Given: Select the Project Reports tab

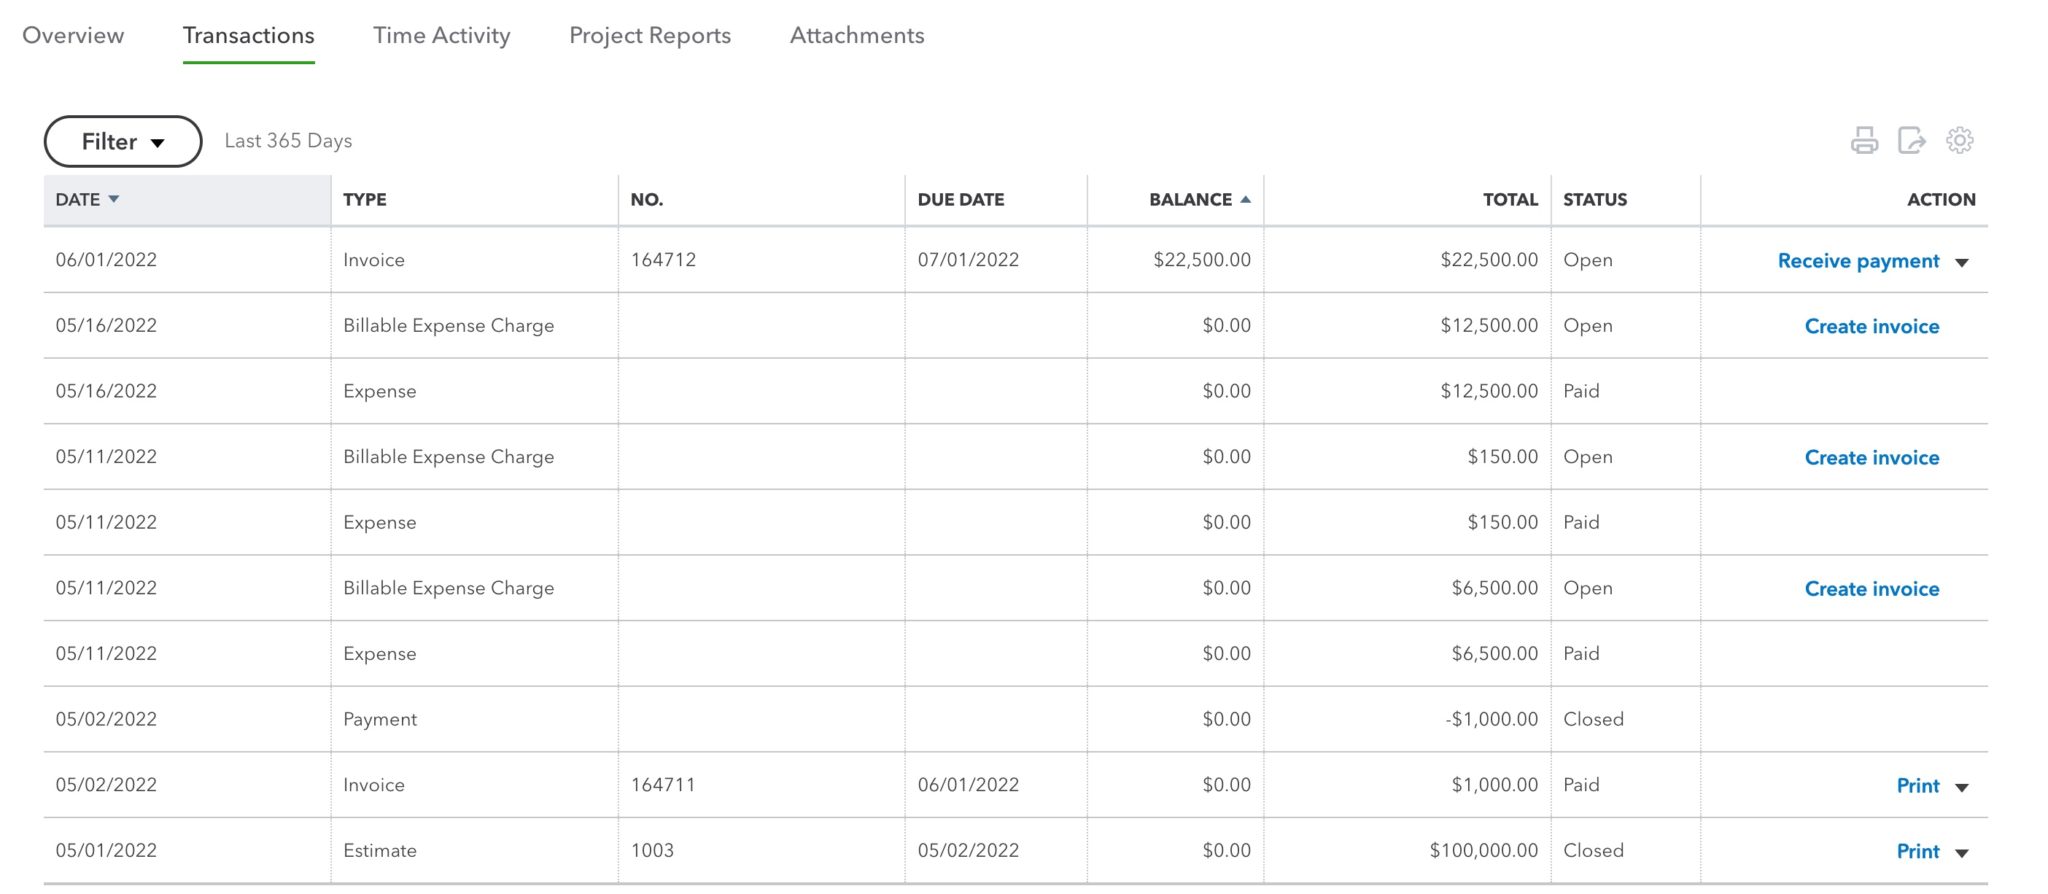Looking at the screenshot, I should 650,35.
